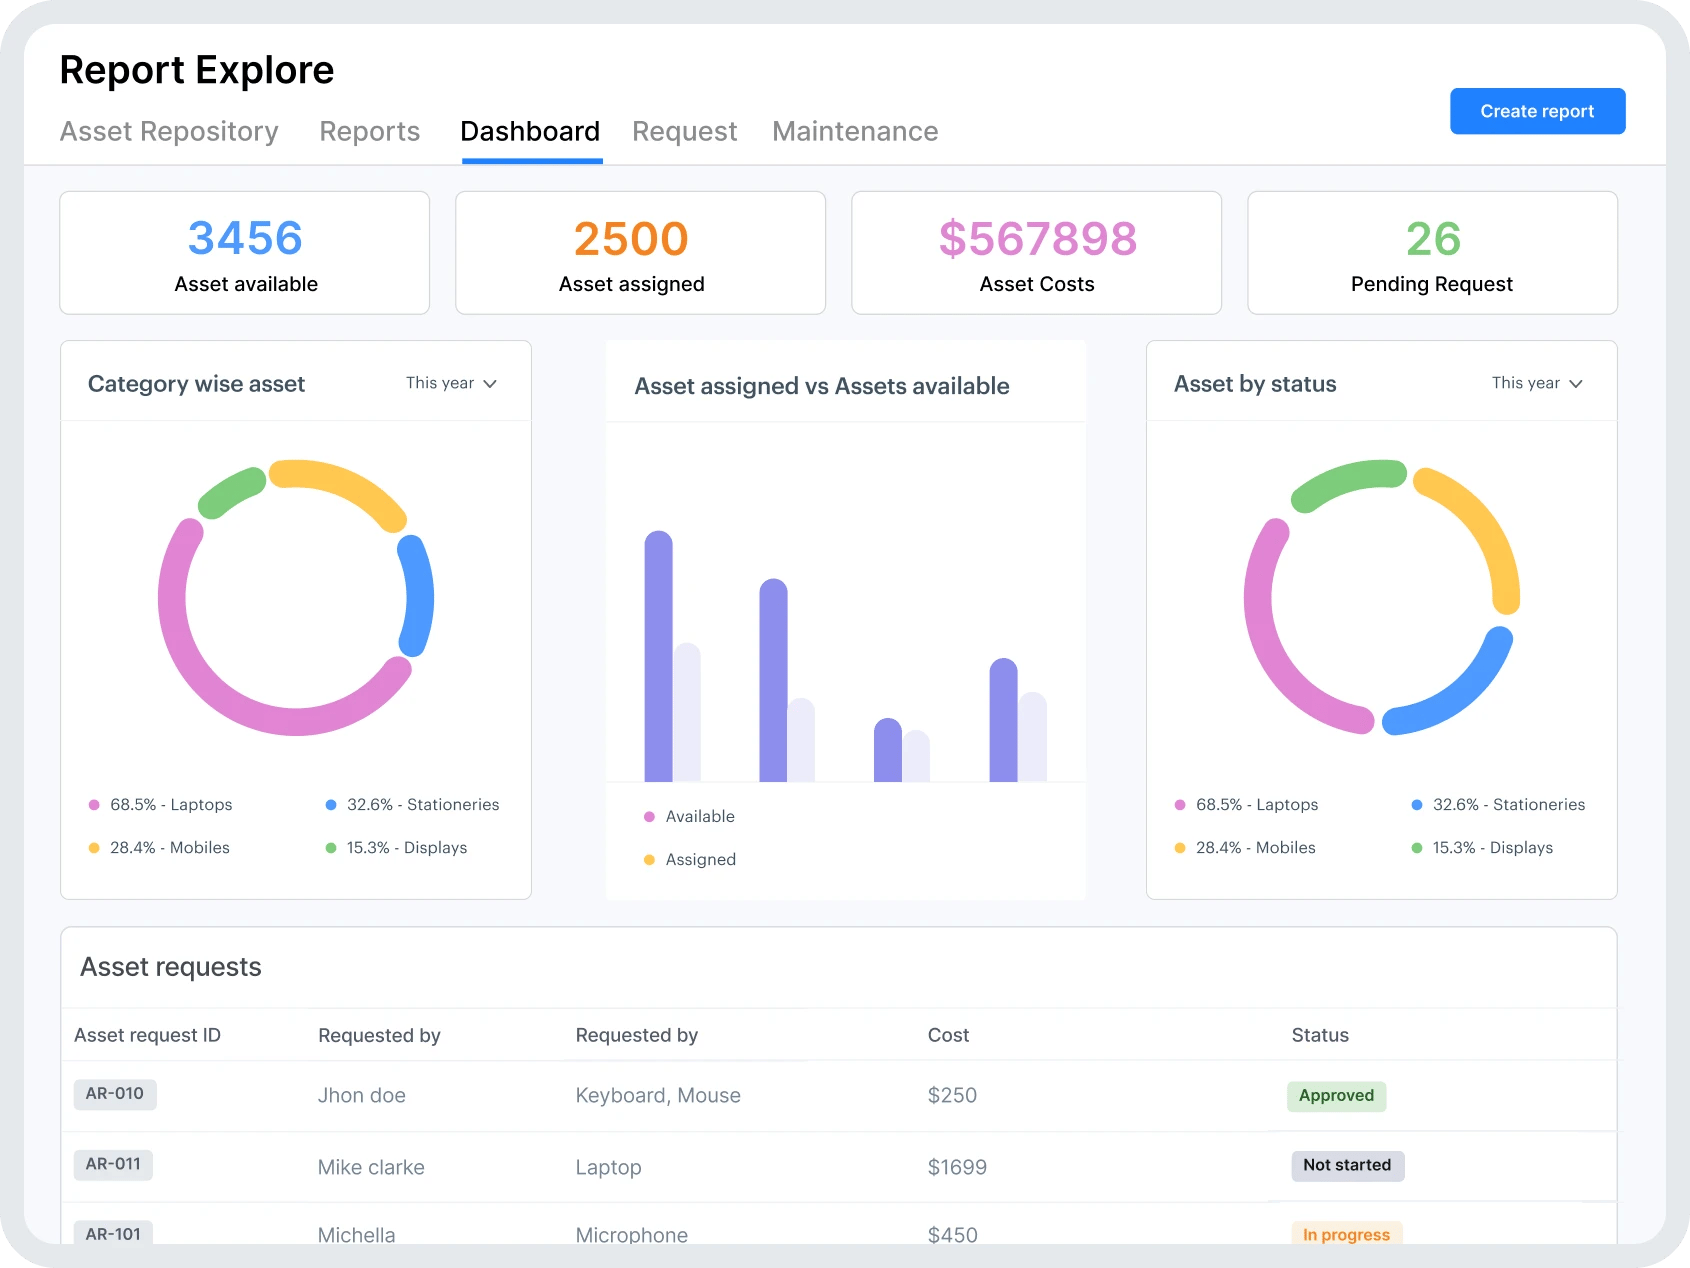The width and height of the screenshot is (1690, 1268).
Task: Click 32.6% - Stationeries legend in Category wise asset
Action: click(x=412, y=805)
